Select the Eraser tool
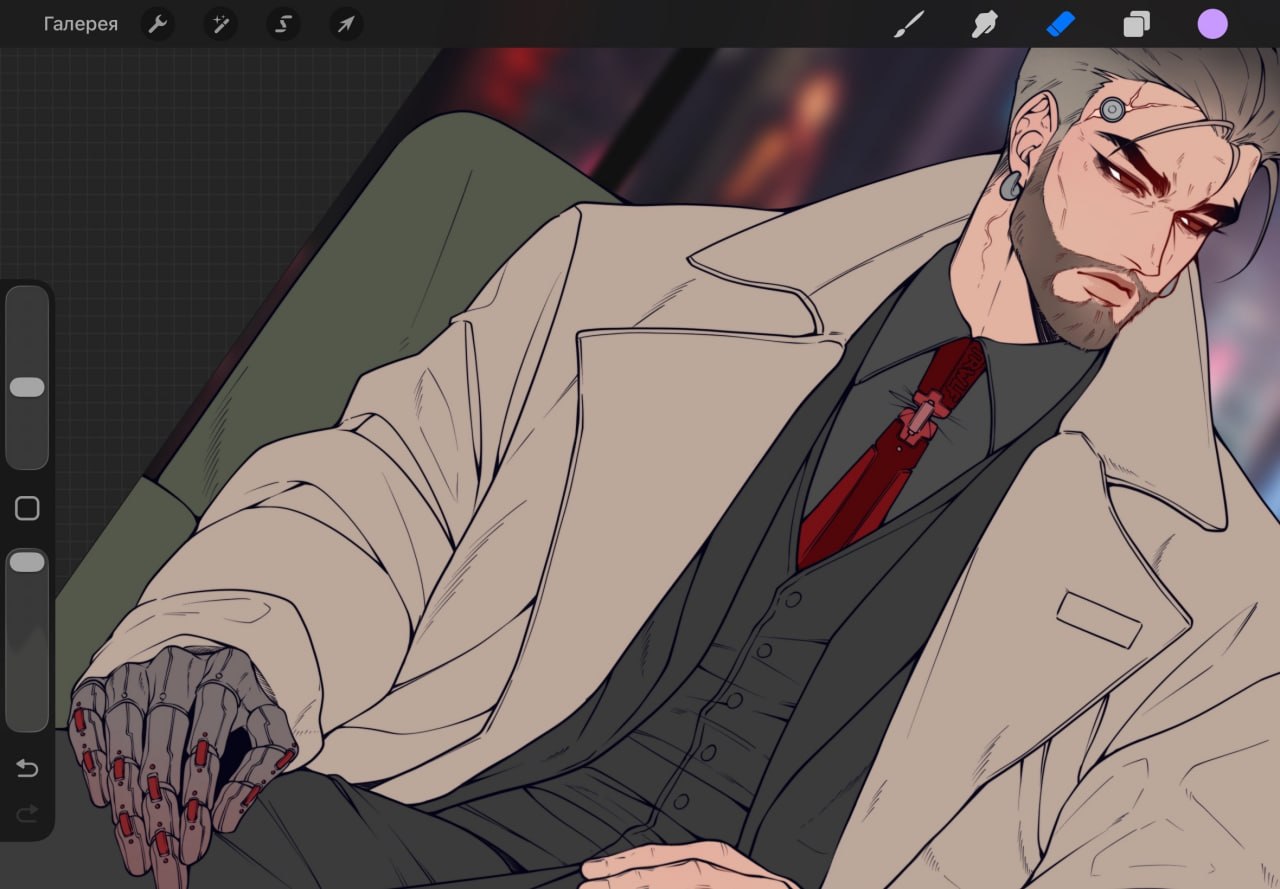The image size is (1280, 889). pos(1060,24)
